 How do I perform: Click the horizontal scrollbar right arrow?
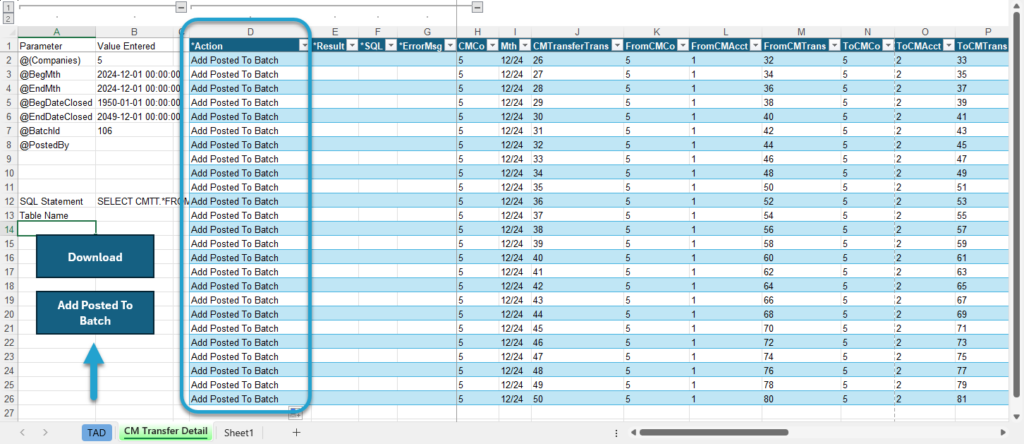[x=1004, y=432]
